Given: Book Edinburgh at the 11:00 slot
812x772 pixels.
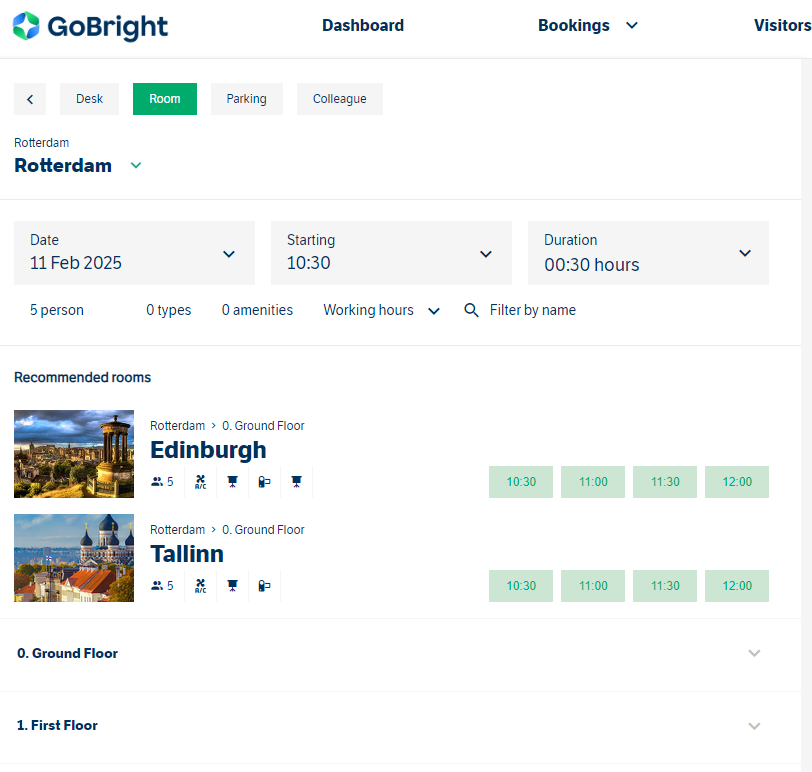Looking at the screenshot, I should click(x=593, y=482).
